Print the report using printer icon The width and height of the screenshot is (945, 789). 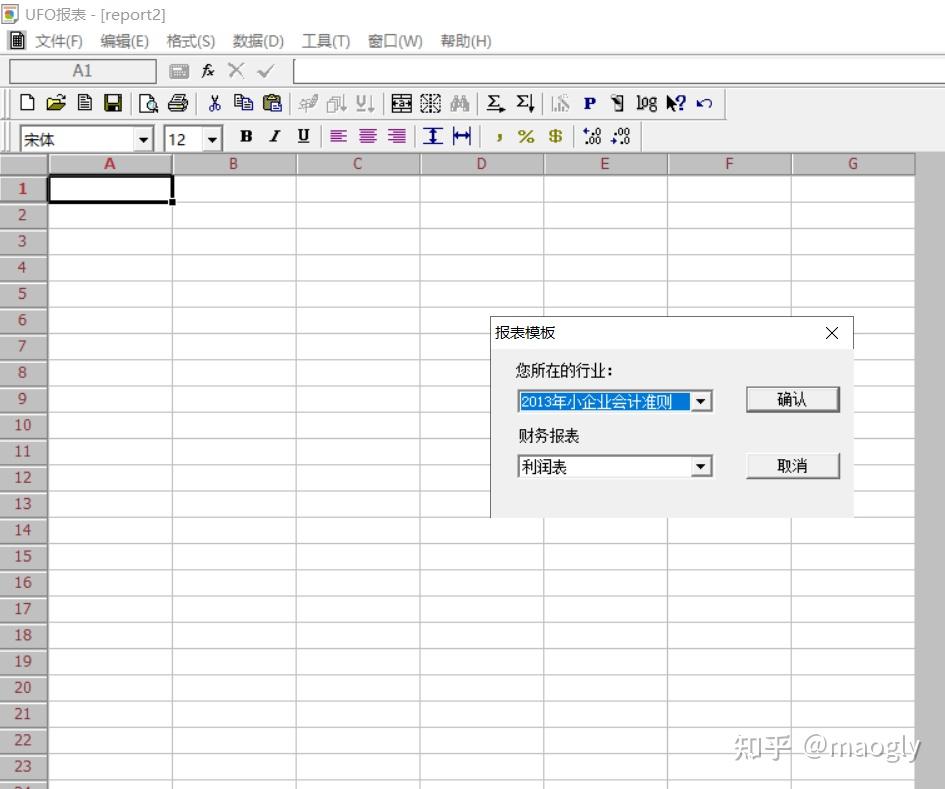tap(178, 103)
